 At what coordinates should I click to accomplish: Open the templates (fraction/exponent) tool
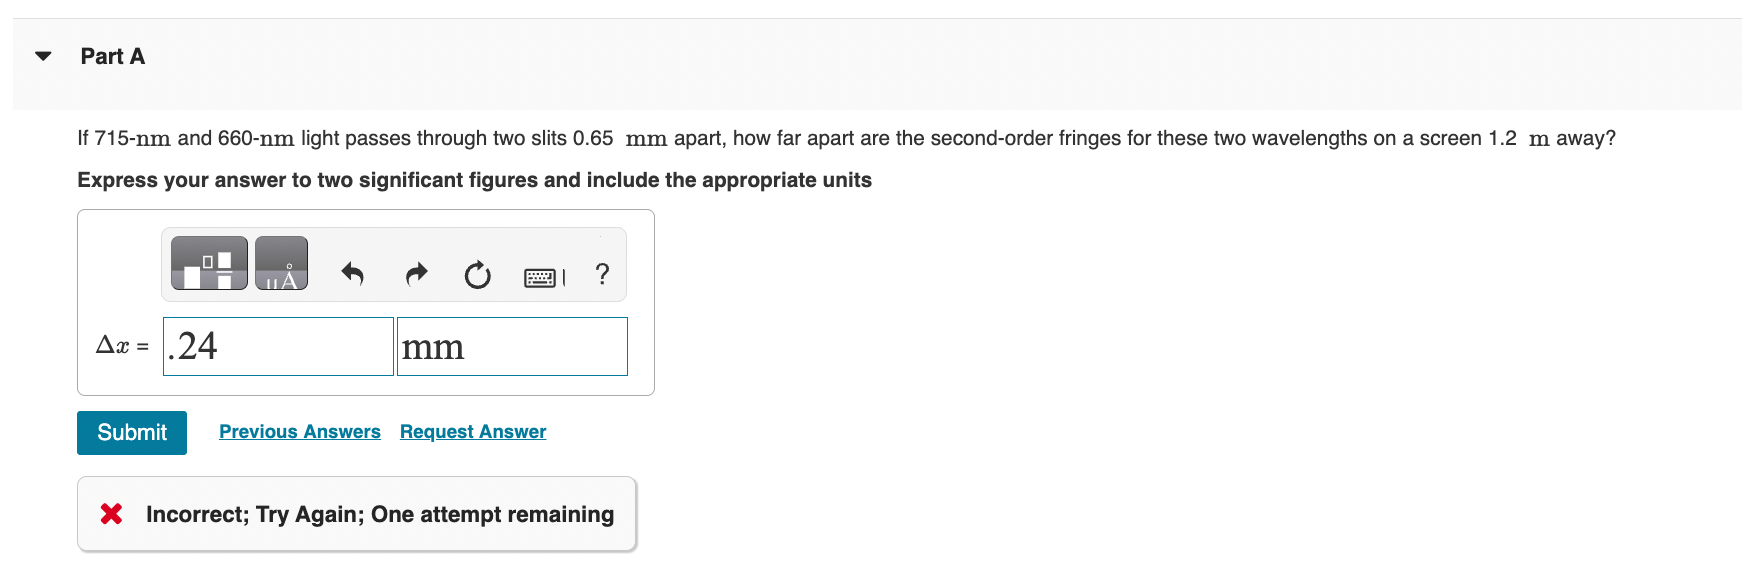(x=209, y=264)
